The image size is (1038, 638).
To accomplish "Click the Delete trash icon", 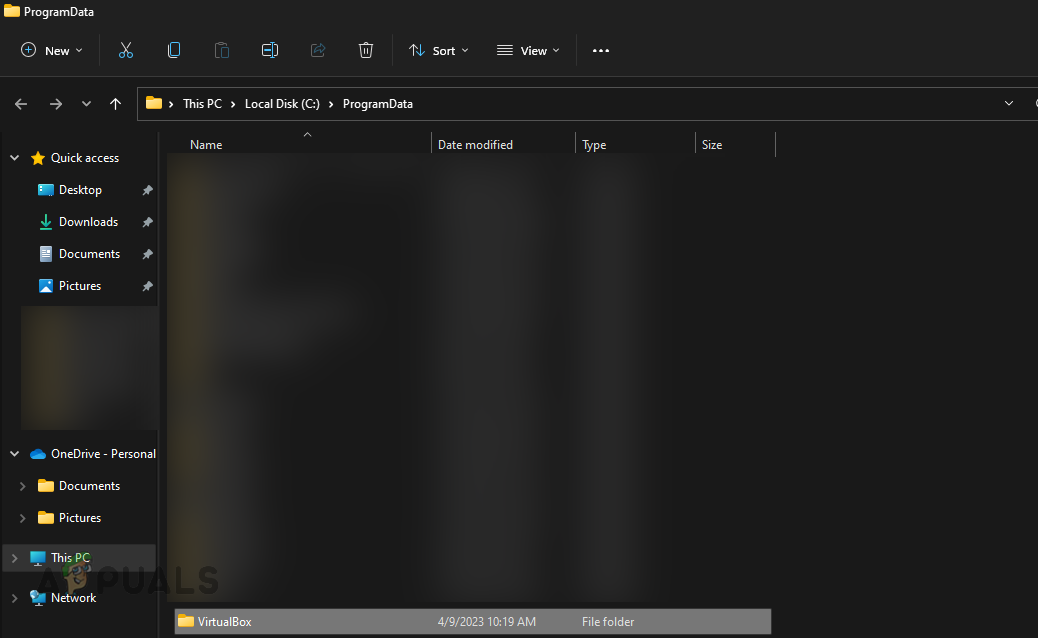I will (x=365, y=50).
